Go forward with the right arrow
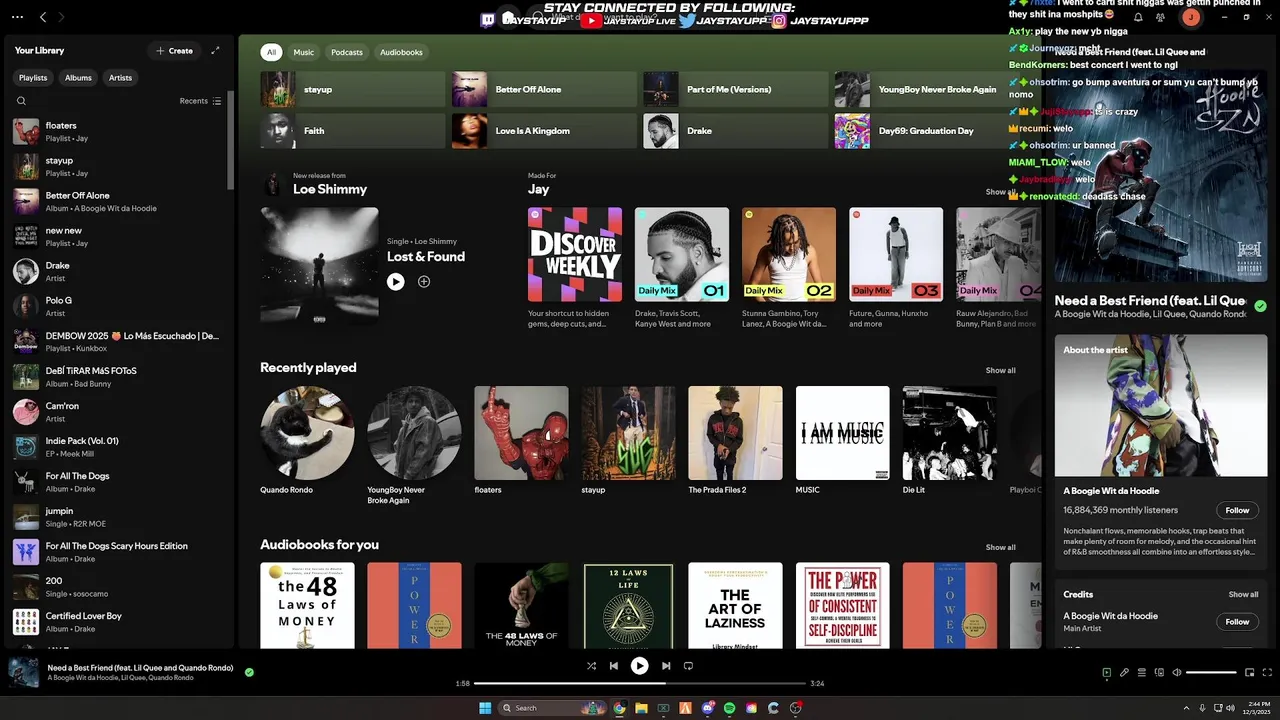 (61, 17)
